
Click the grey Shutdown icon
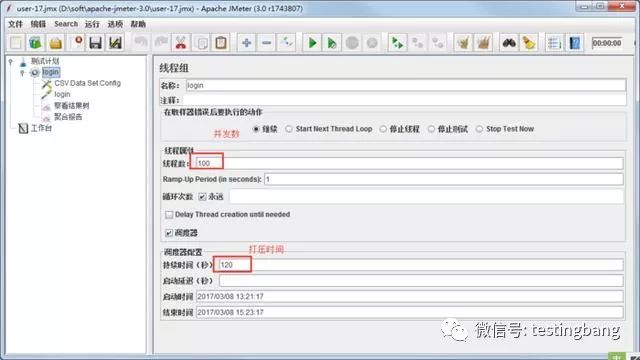click(372, 43)
